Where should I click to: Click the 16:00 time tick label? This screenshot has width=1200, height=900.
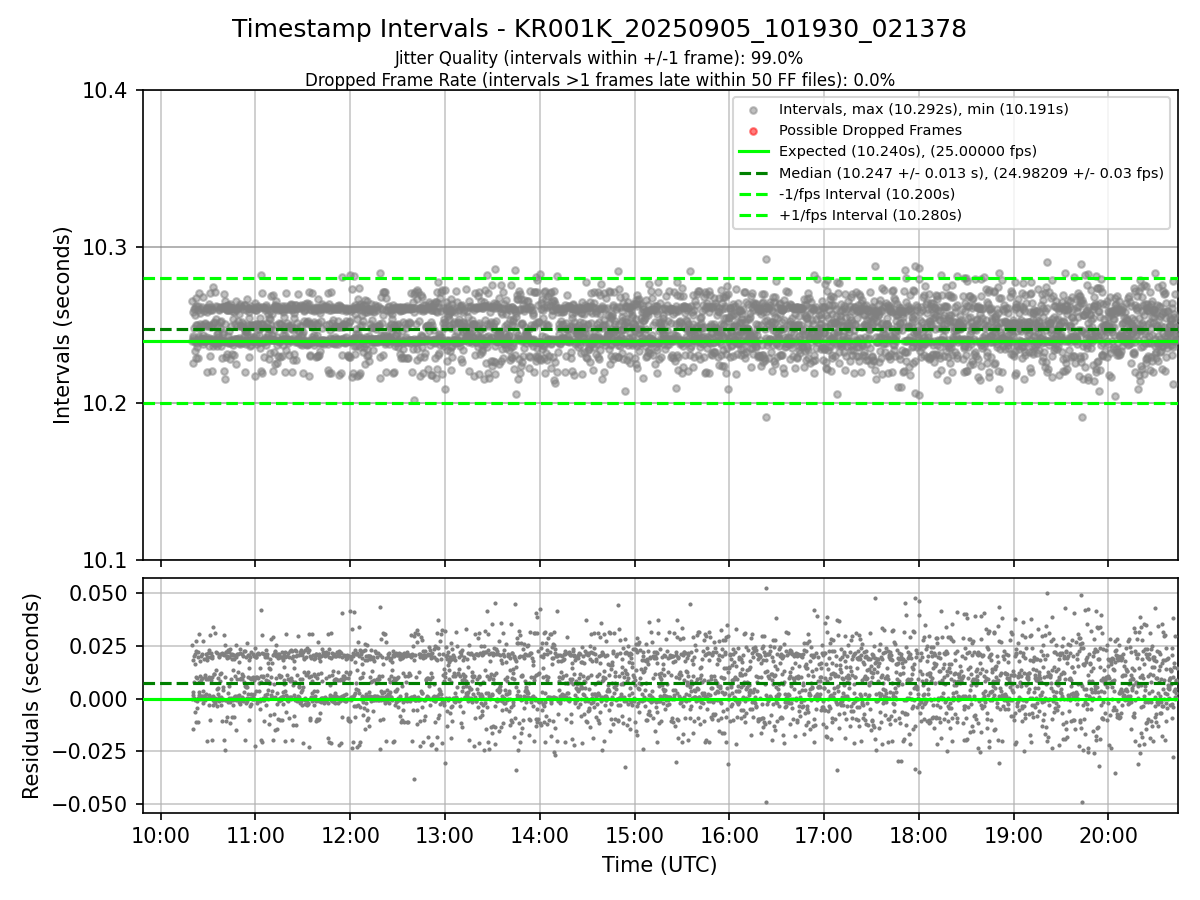(729, 836)
